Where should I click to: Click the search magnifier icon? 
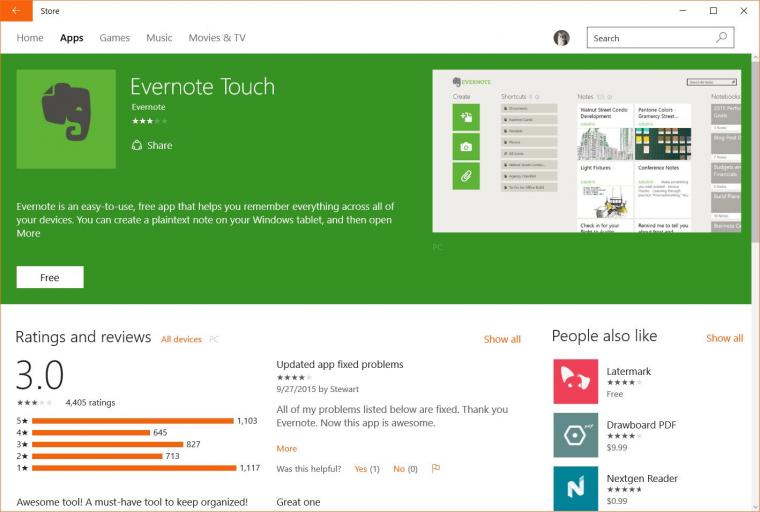click(x=721, y=37)
